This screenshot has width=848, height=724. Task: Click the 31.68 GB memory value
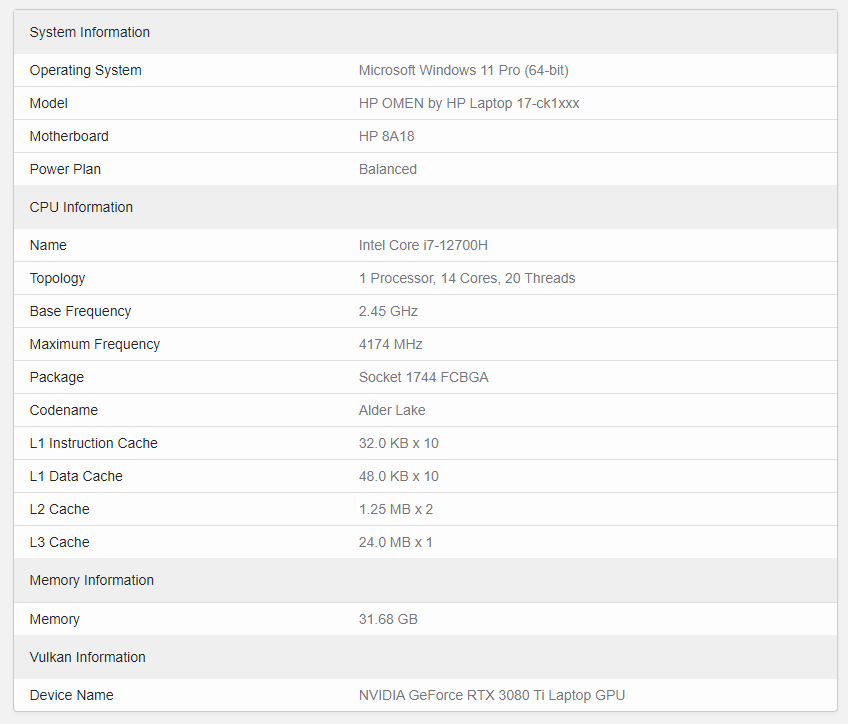pos(388,619)
